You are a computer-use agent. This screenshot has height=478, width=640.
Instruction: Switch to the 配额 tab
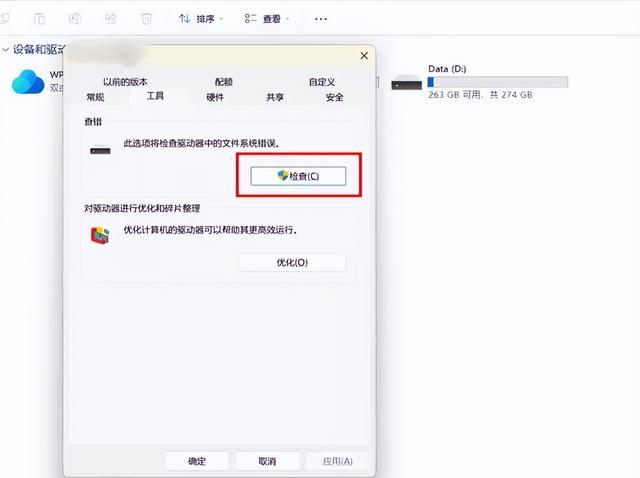(224, 82)
